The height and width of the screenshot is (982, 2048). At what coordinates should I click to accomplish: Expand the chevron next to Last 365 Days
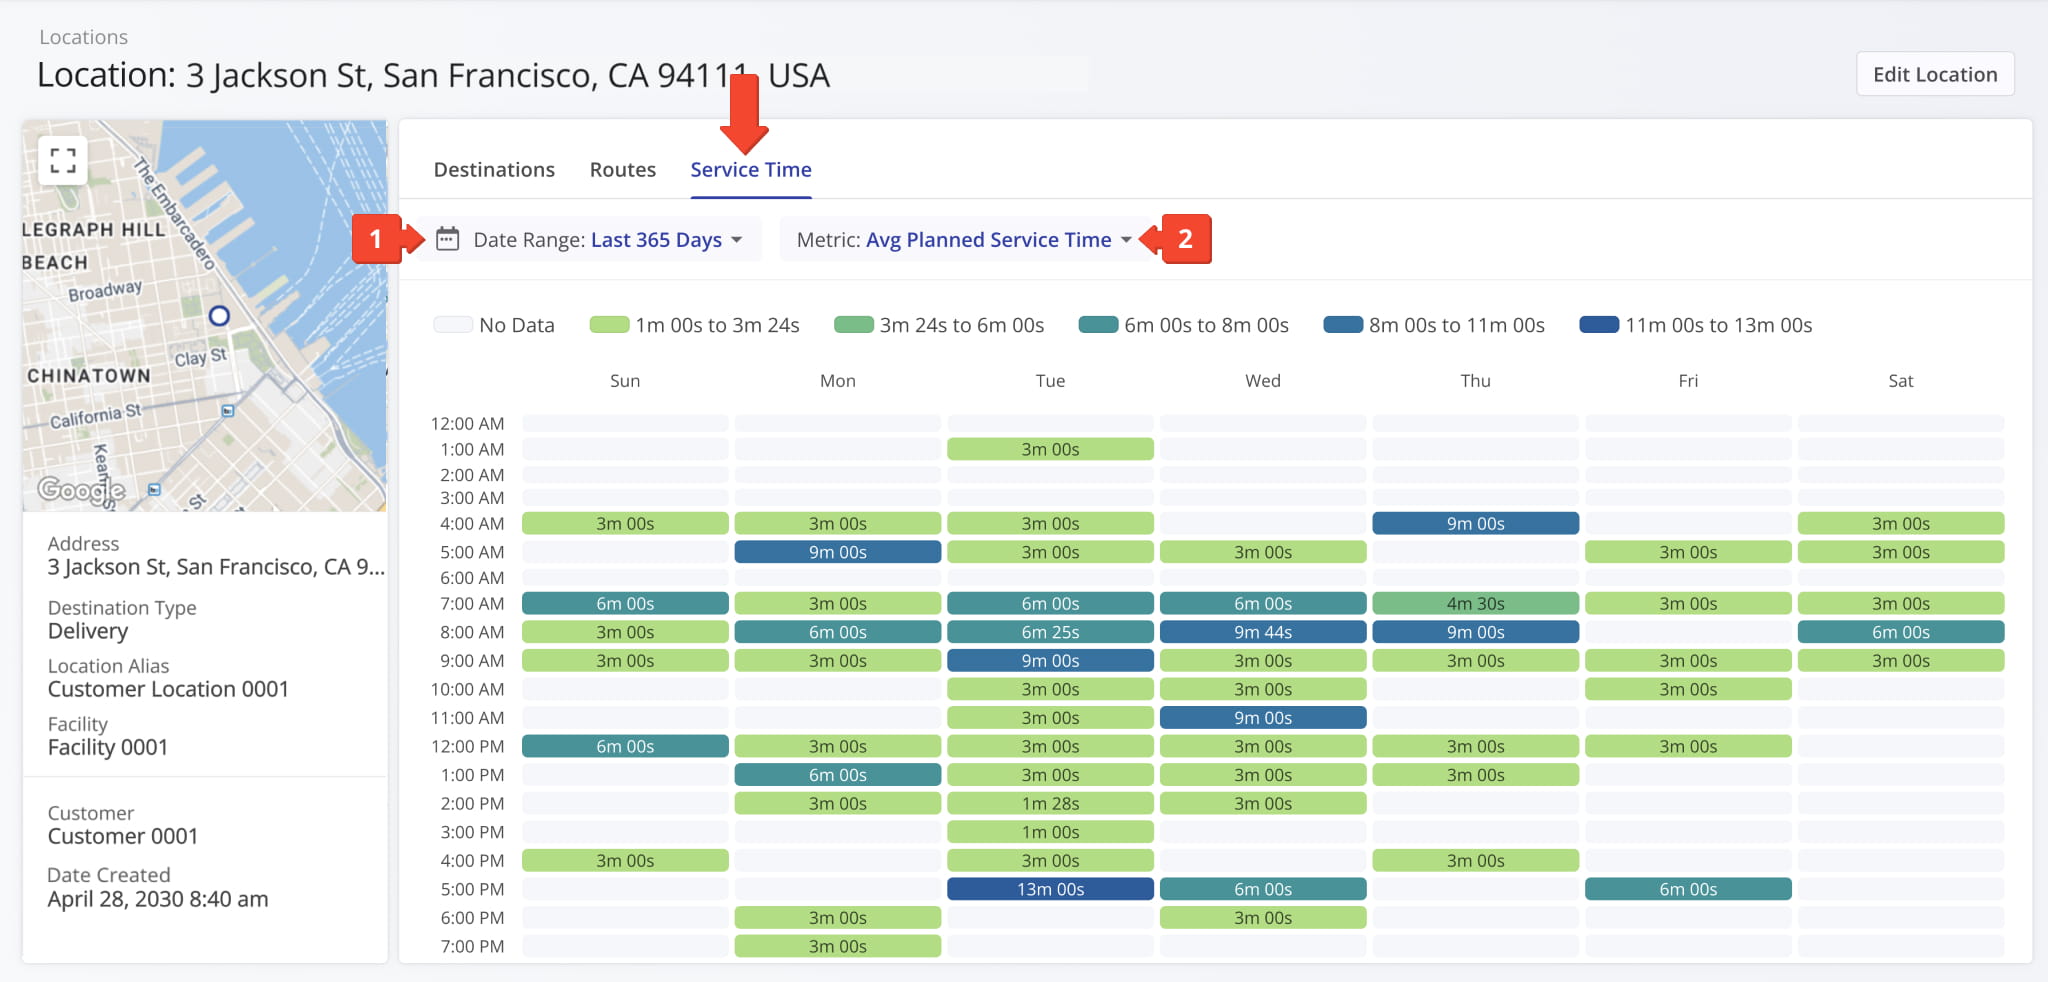point(737,240)
